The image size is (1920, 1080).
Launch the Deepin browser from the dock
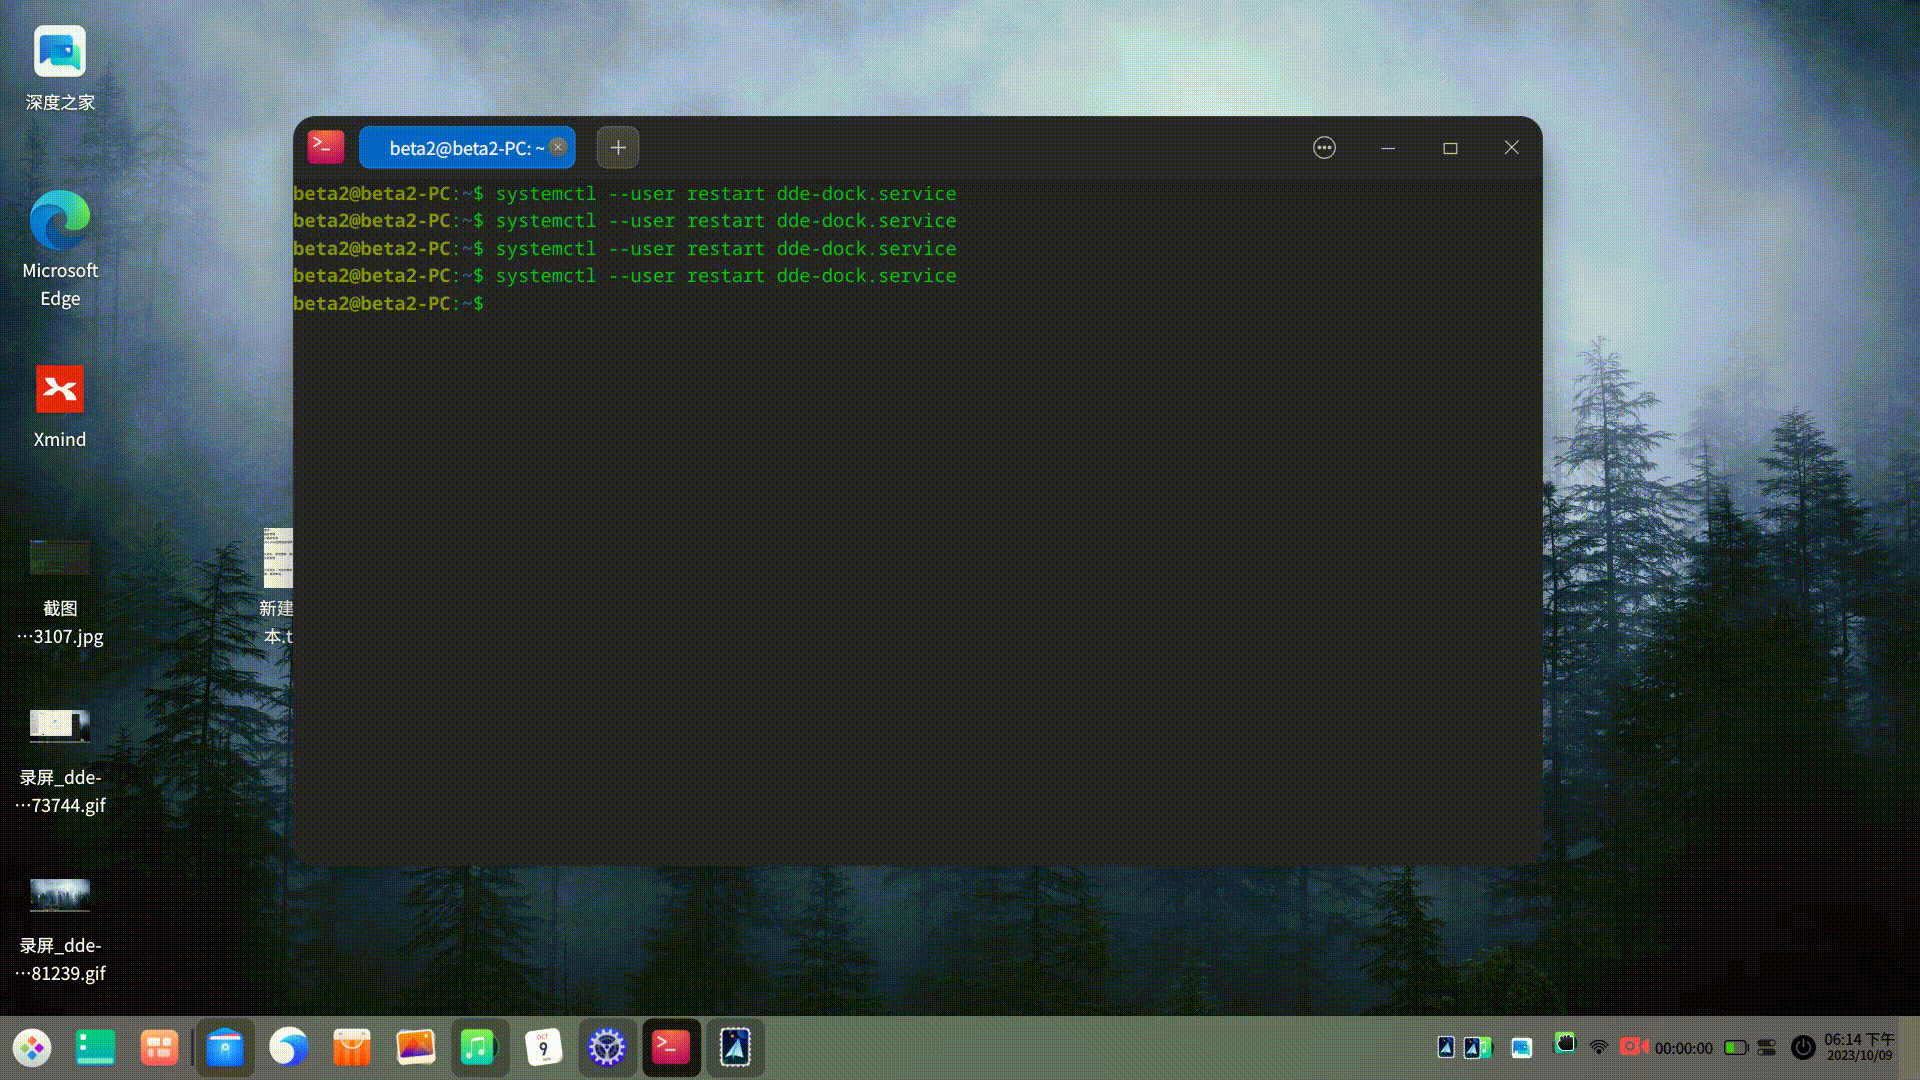290,1047
